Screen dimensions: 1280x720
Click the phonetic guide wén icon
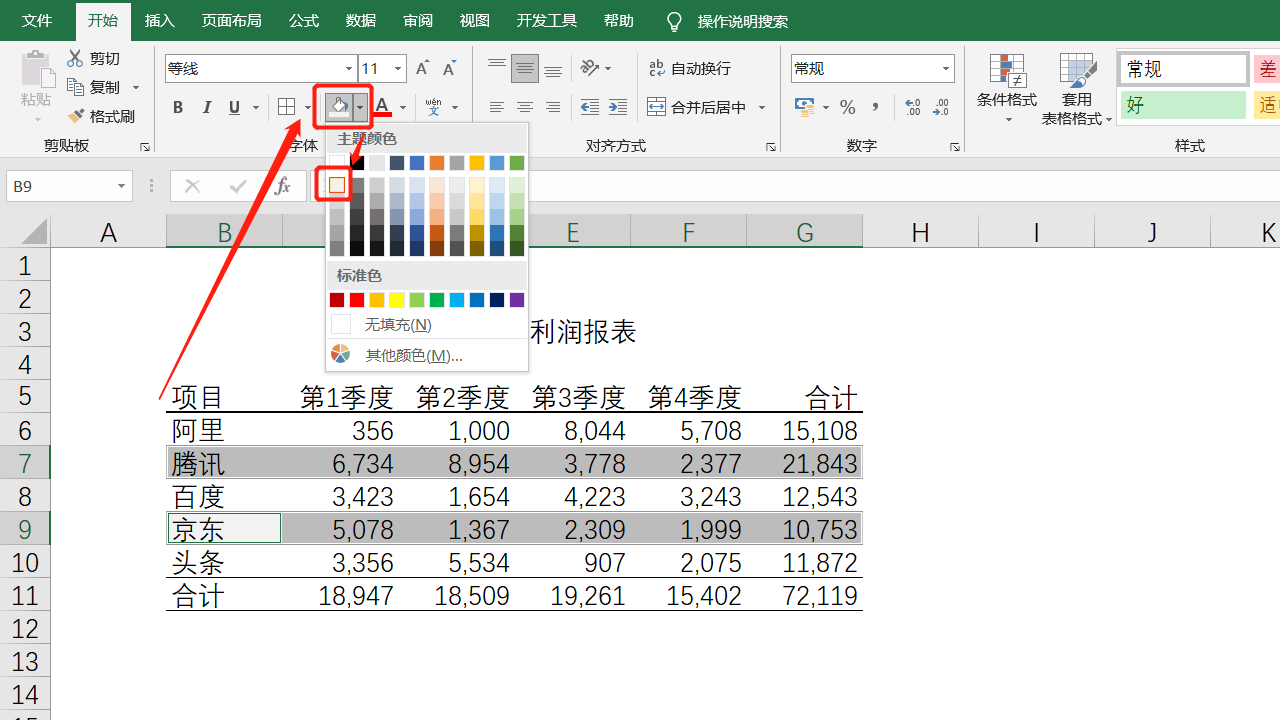[434, 107]
